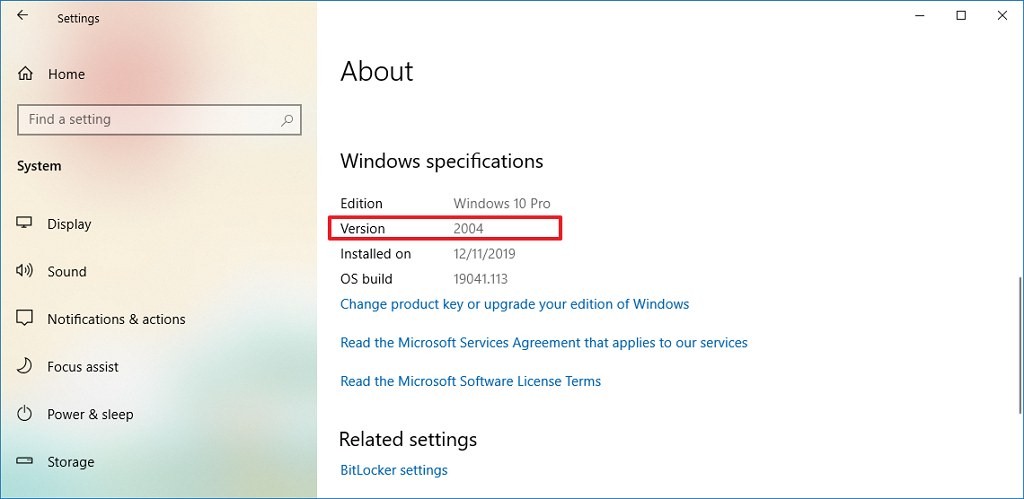Maximize the Settings window
The width and height of the screenshot is (1024, 499).
coord(961,16)
